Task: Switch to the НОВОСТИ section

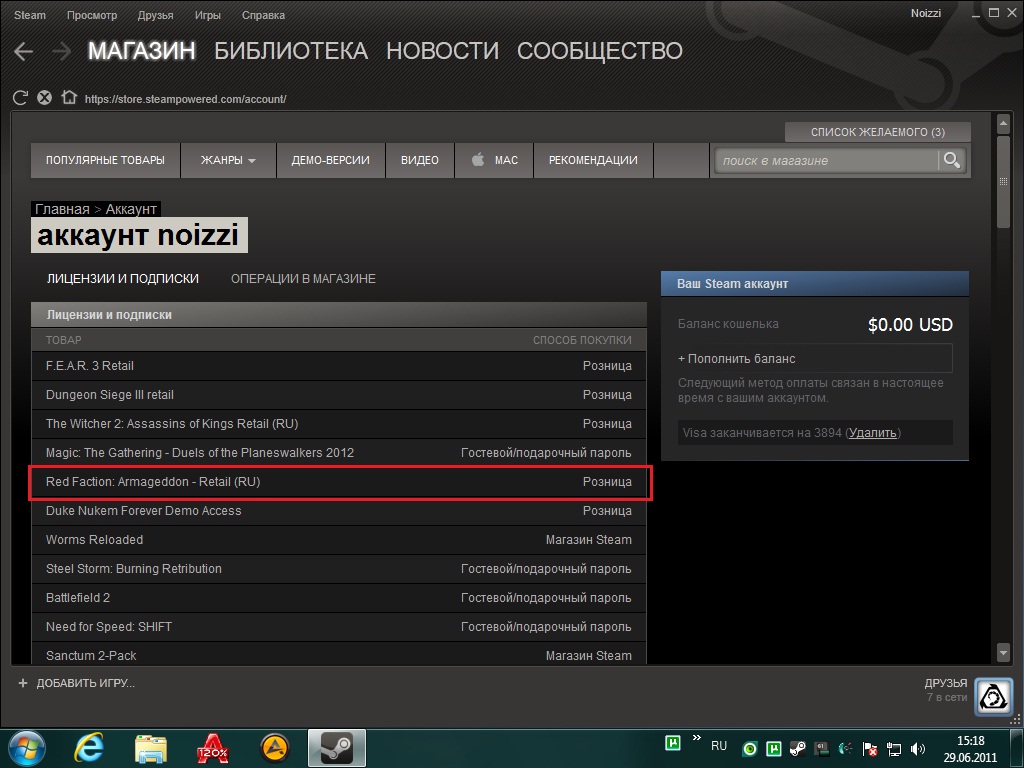Action: click(x=442, y=51)
